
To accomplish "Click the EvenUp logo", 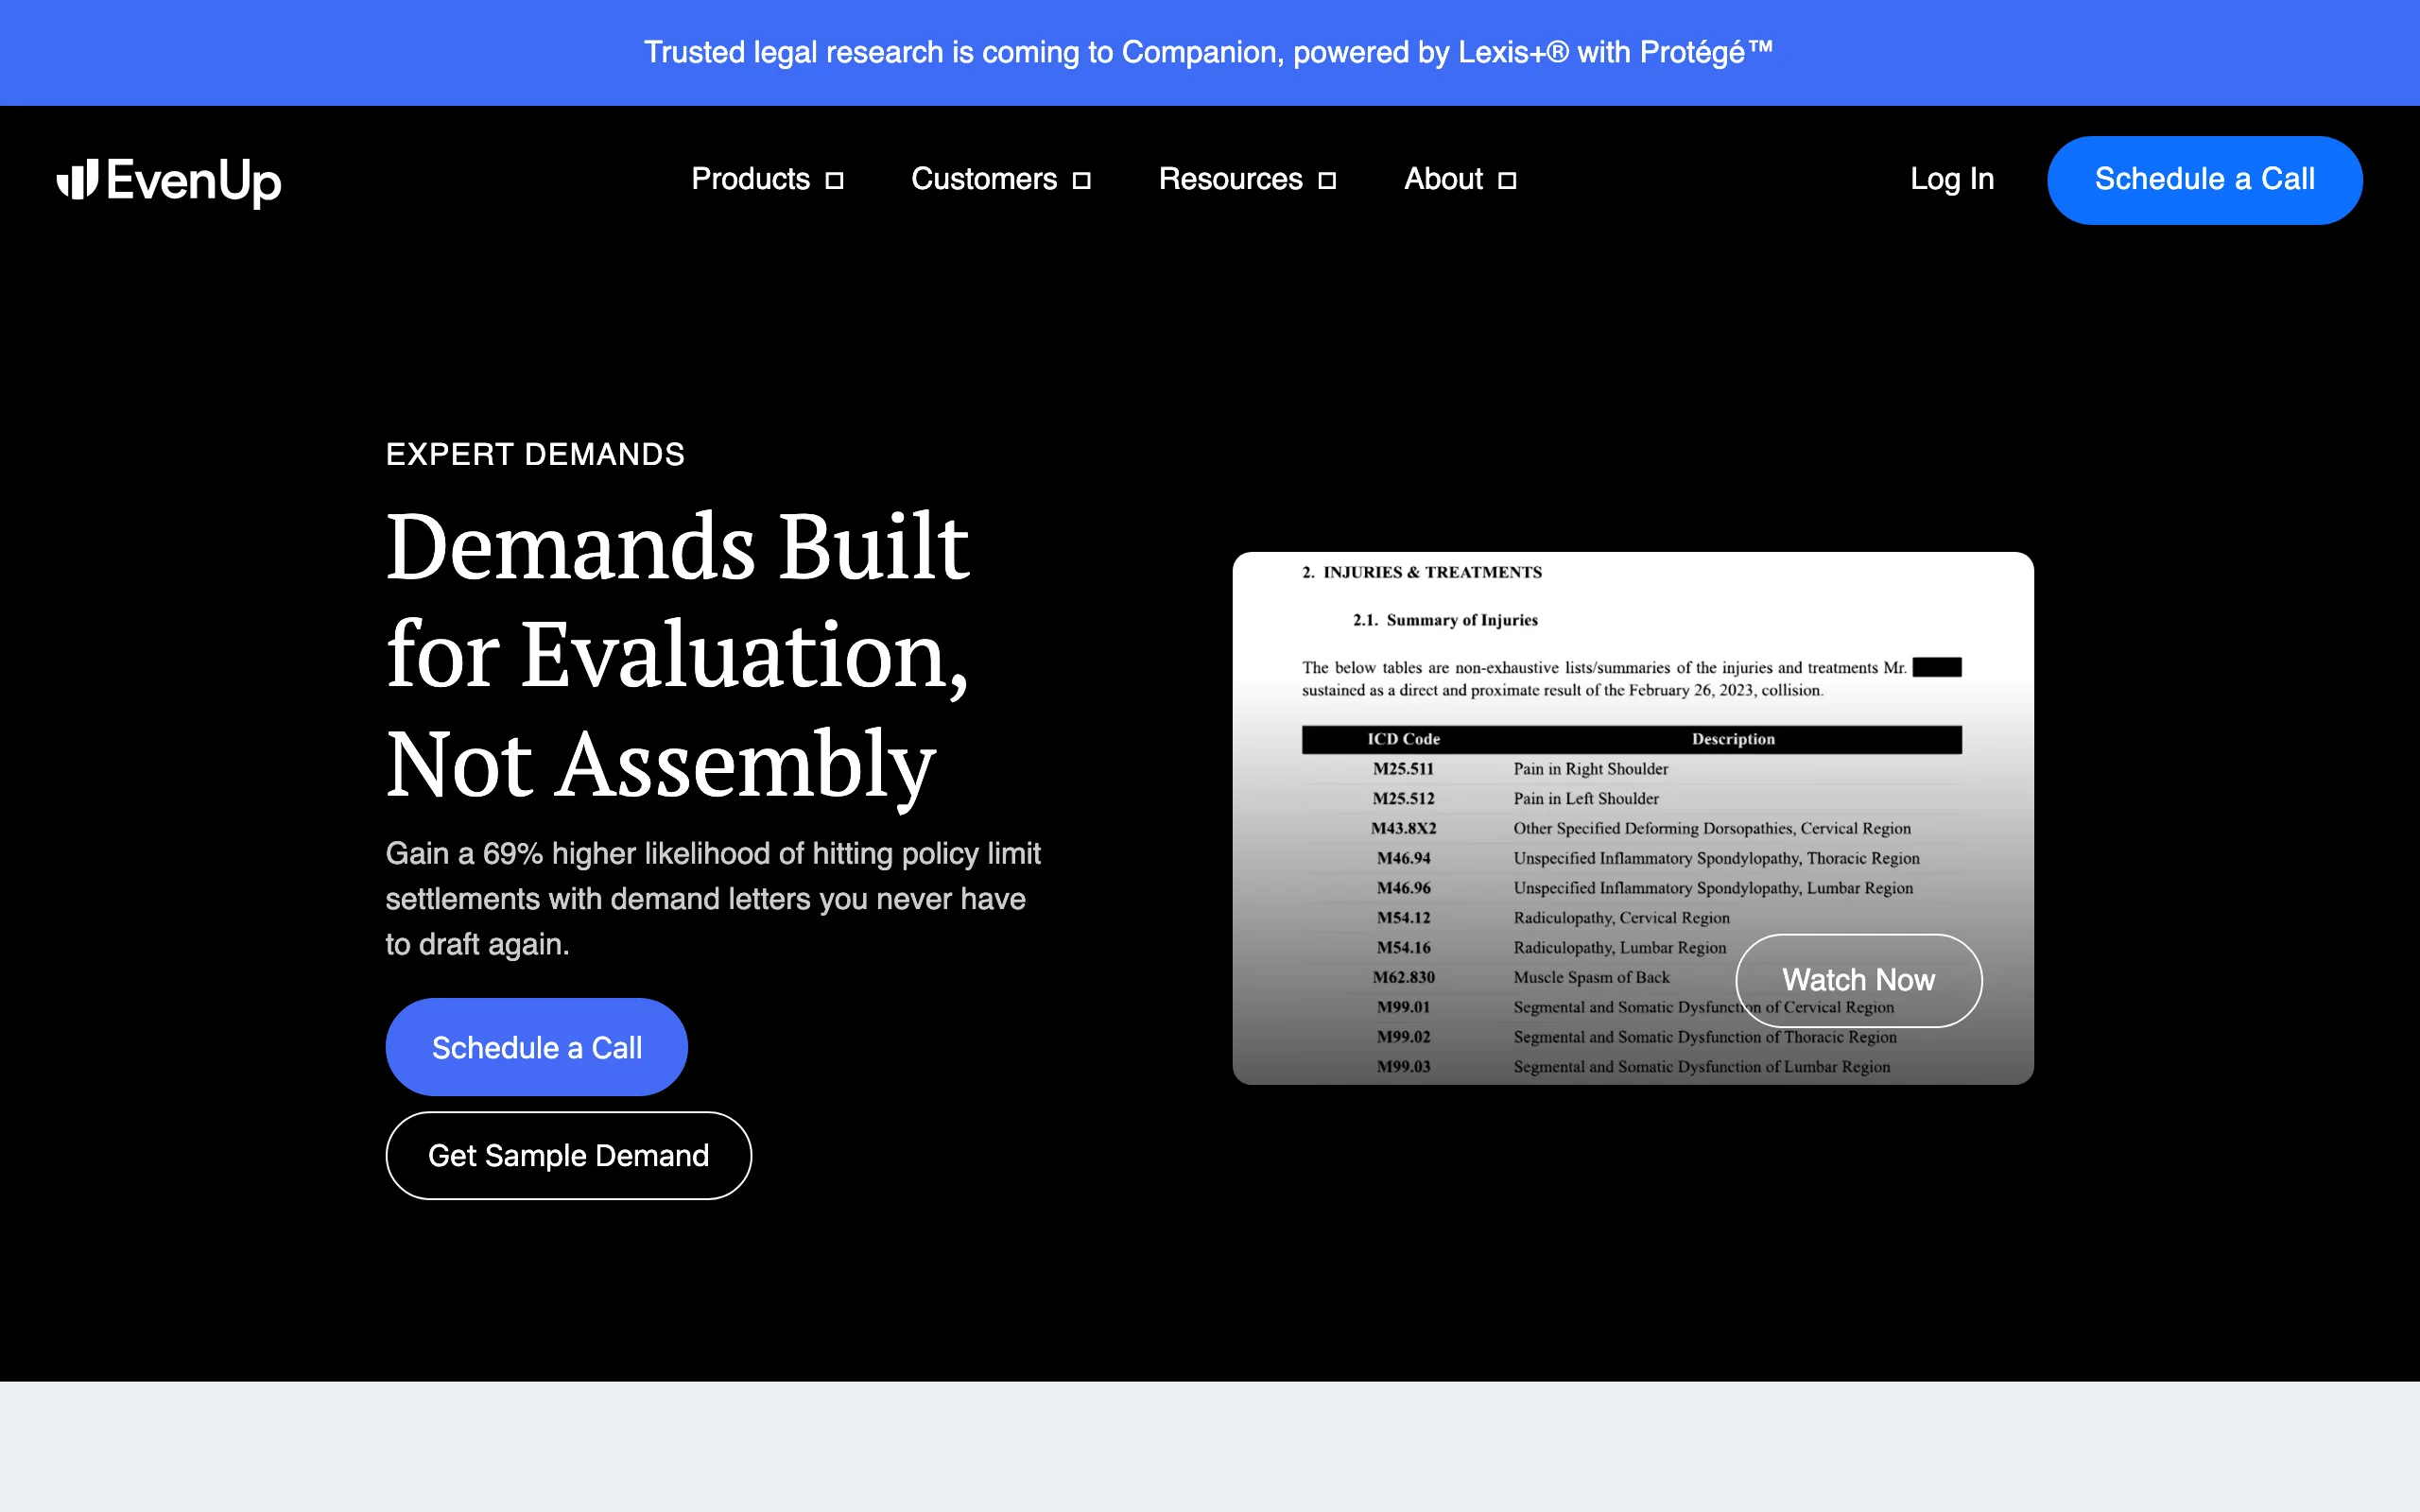I will click(x=169, y=181).
